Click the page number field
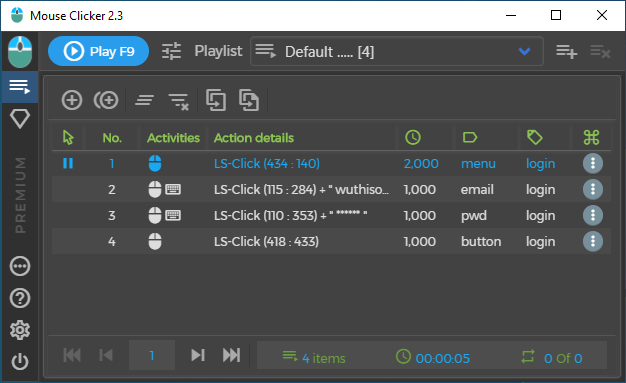The height and width of the screenshot is (383, 626). (x=152, y=355)
